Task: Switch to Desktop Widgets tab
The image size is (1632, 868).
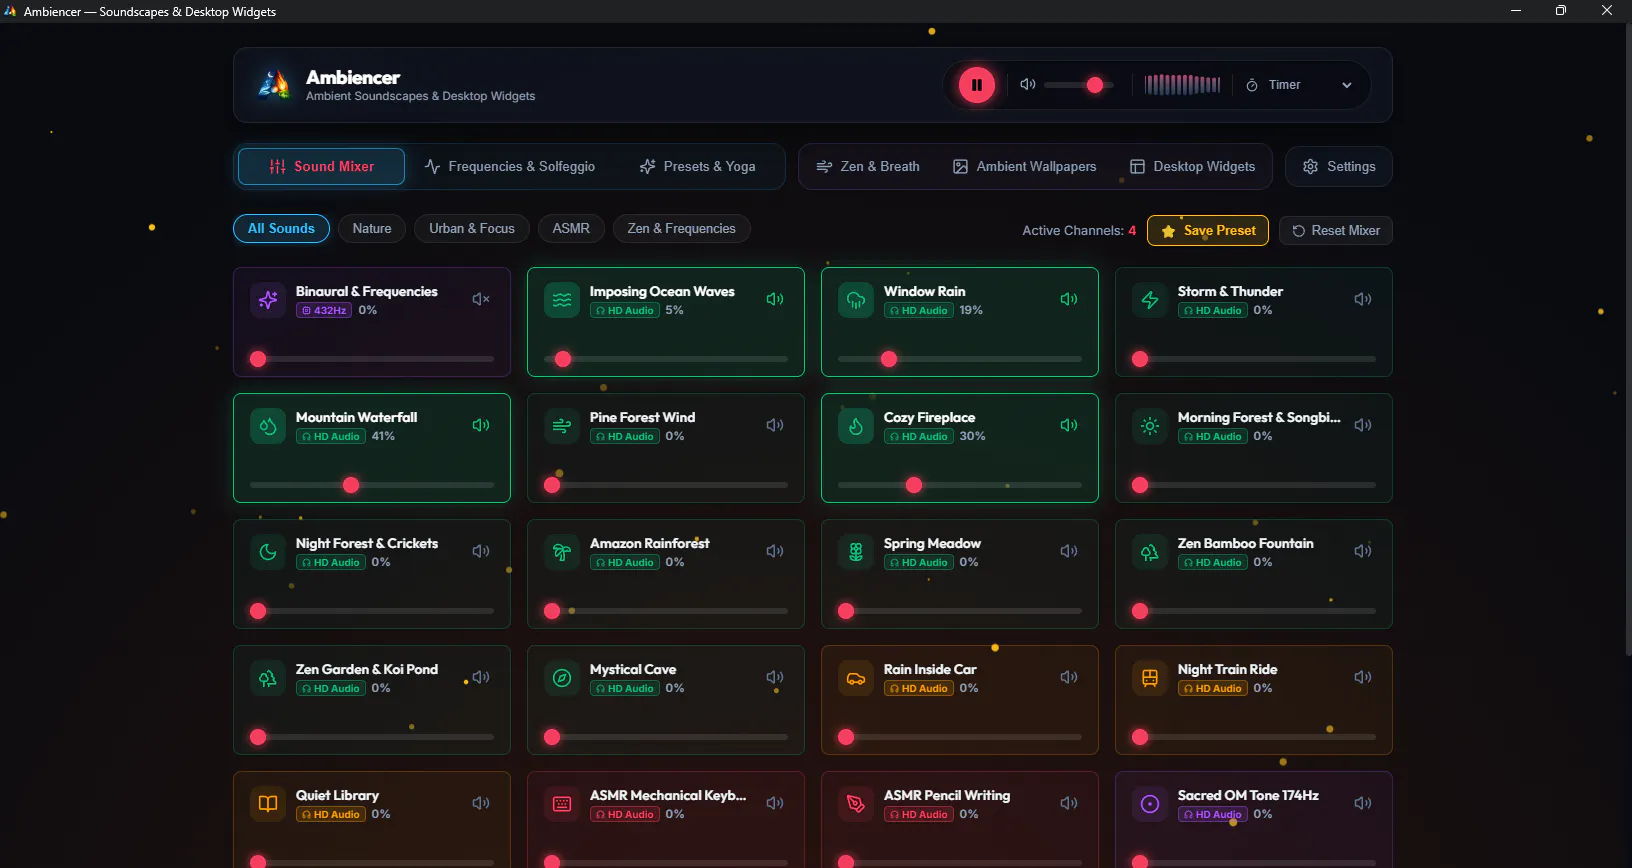Action: point(1192,167)
